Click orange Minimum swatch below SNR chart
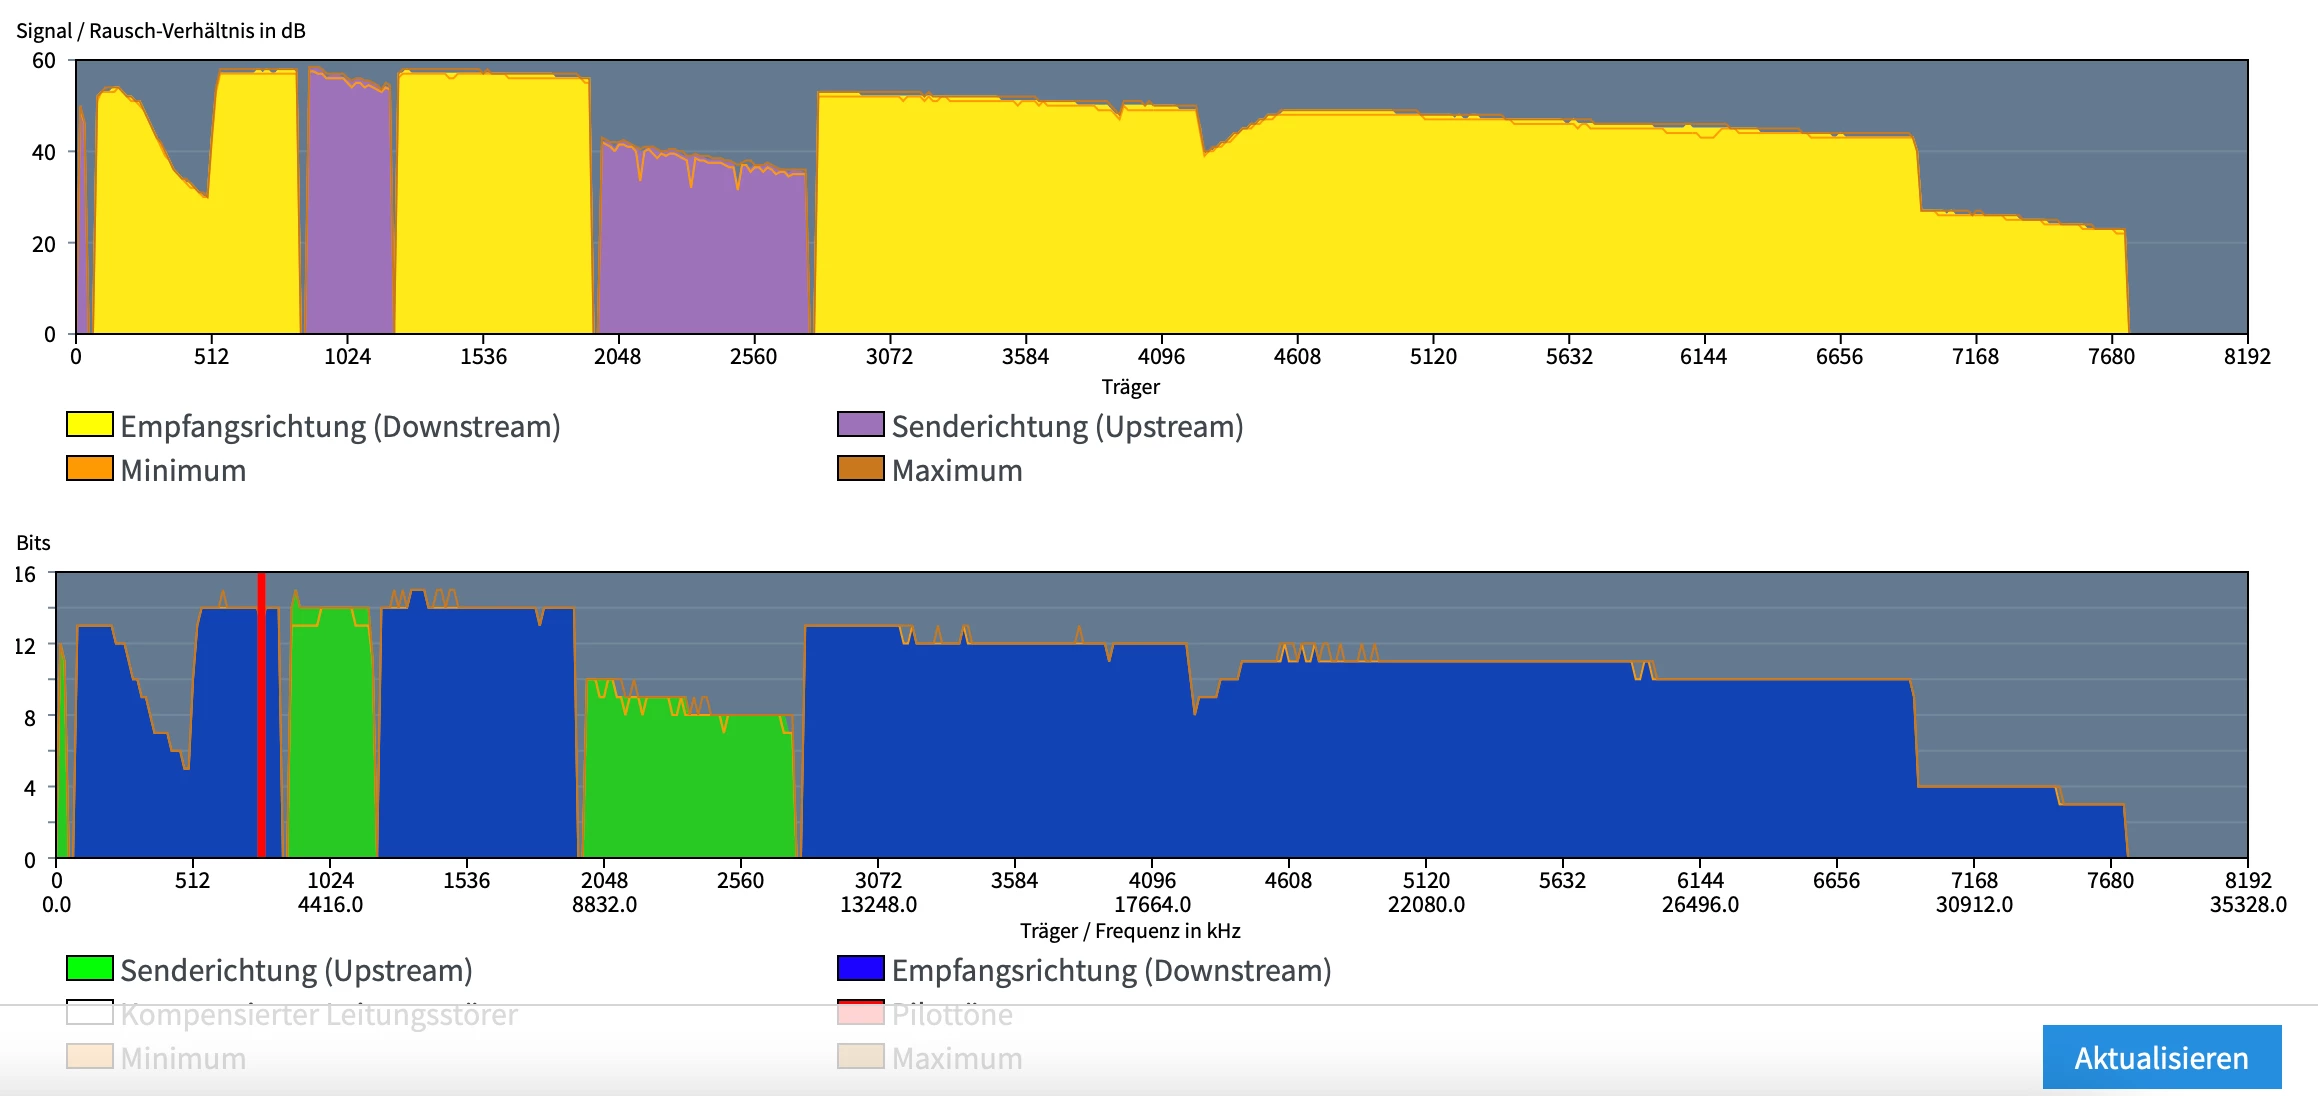The height and width of the screenshot is (1096, 2318). click(90, 468)
